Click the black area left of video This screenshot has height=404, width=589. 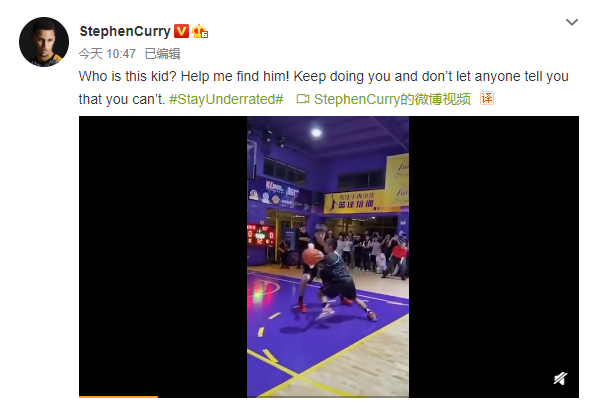(163, 256)
